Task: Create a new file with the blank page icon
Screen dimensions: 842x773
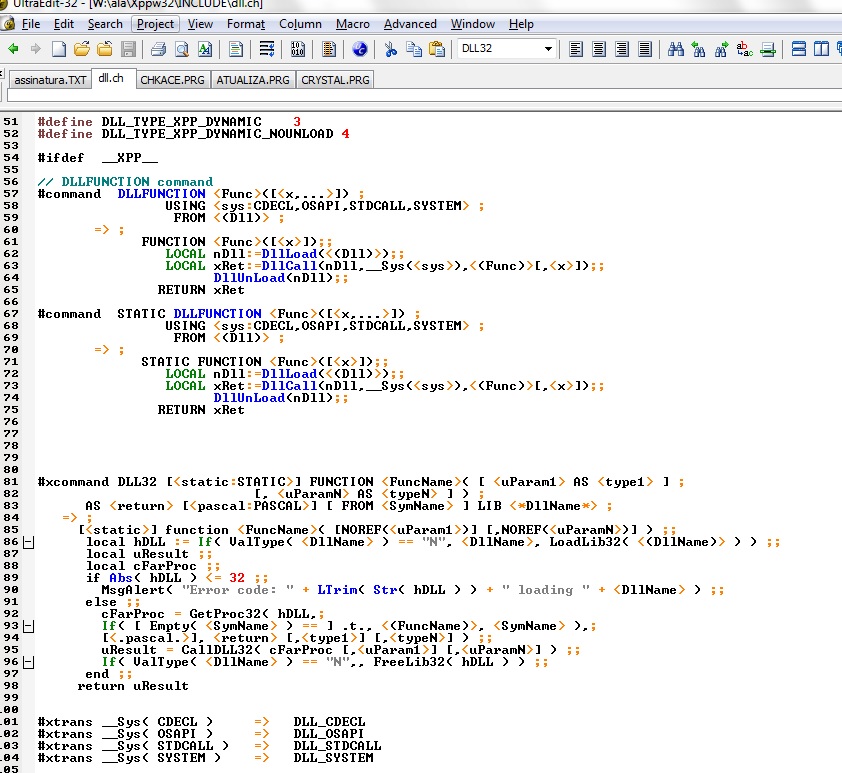Action: point(59,48)
